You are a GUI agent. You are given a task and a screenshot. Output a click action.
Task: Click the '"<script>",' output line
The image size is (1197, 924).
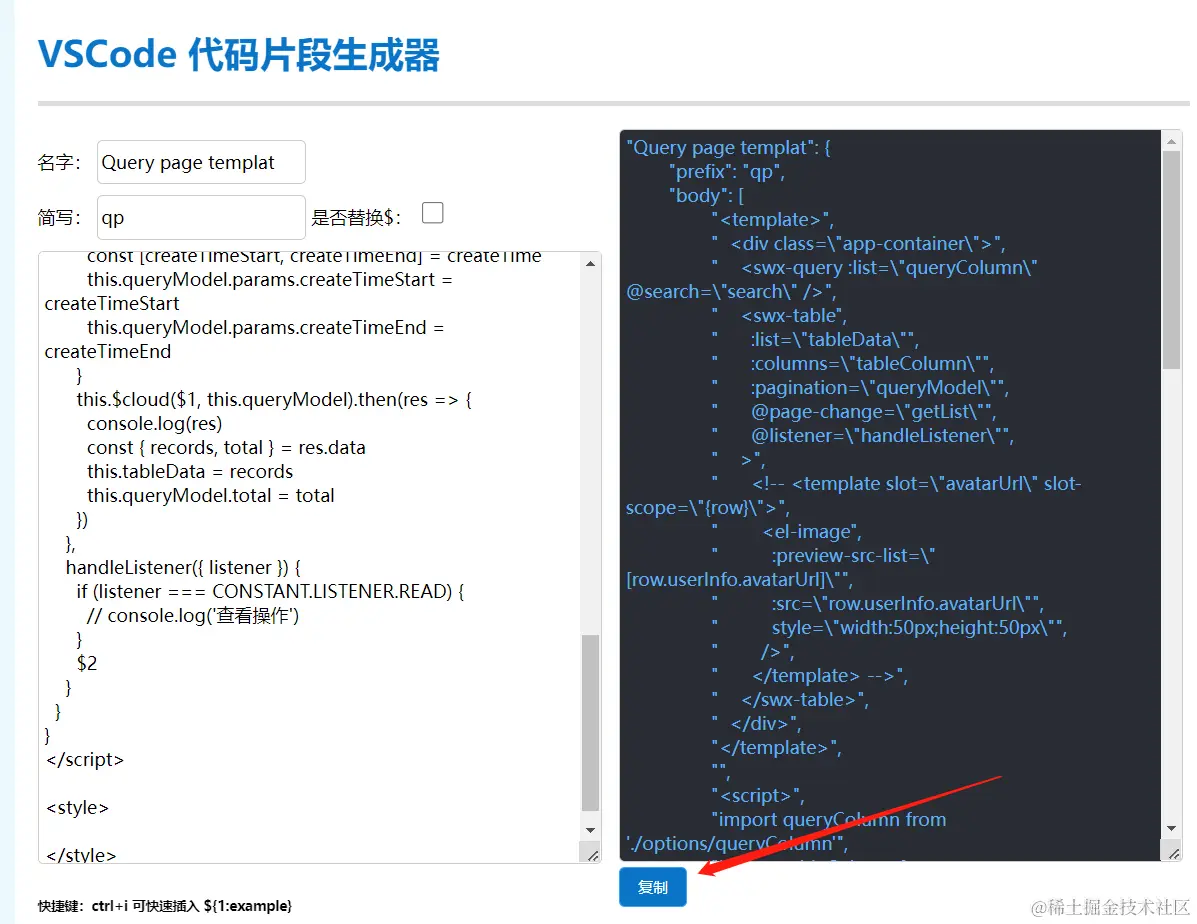(x=758, y=795)
